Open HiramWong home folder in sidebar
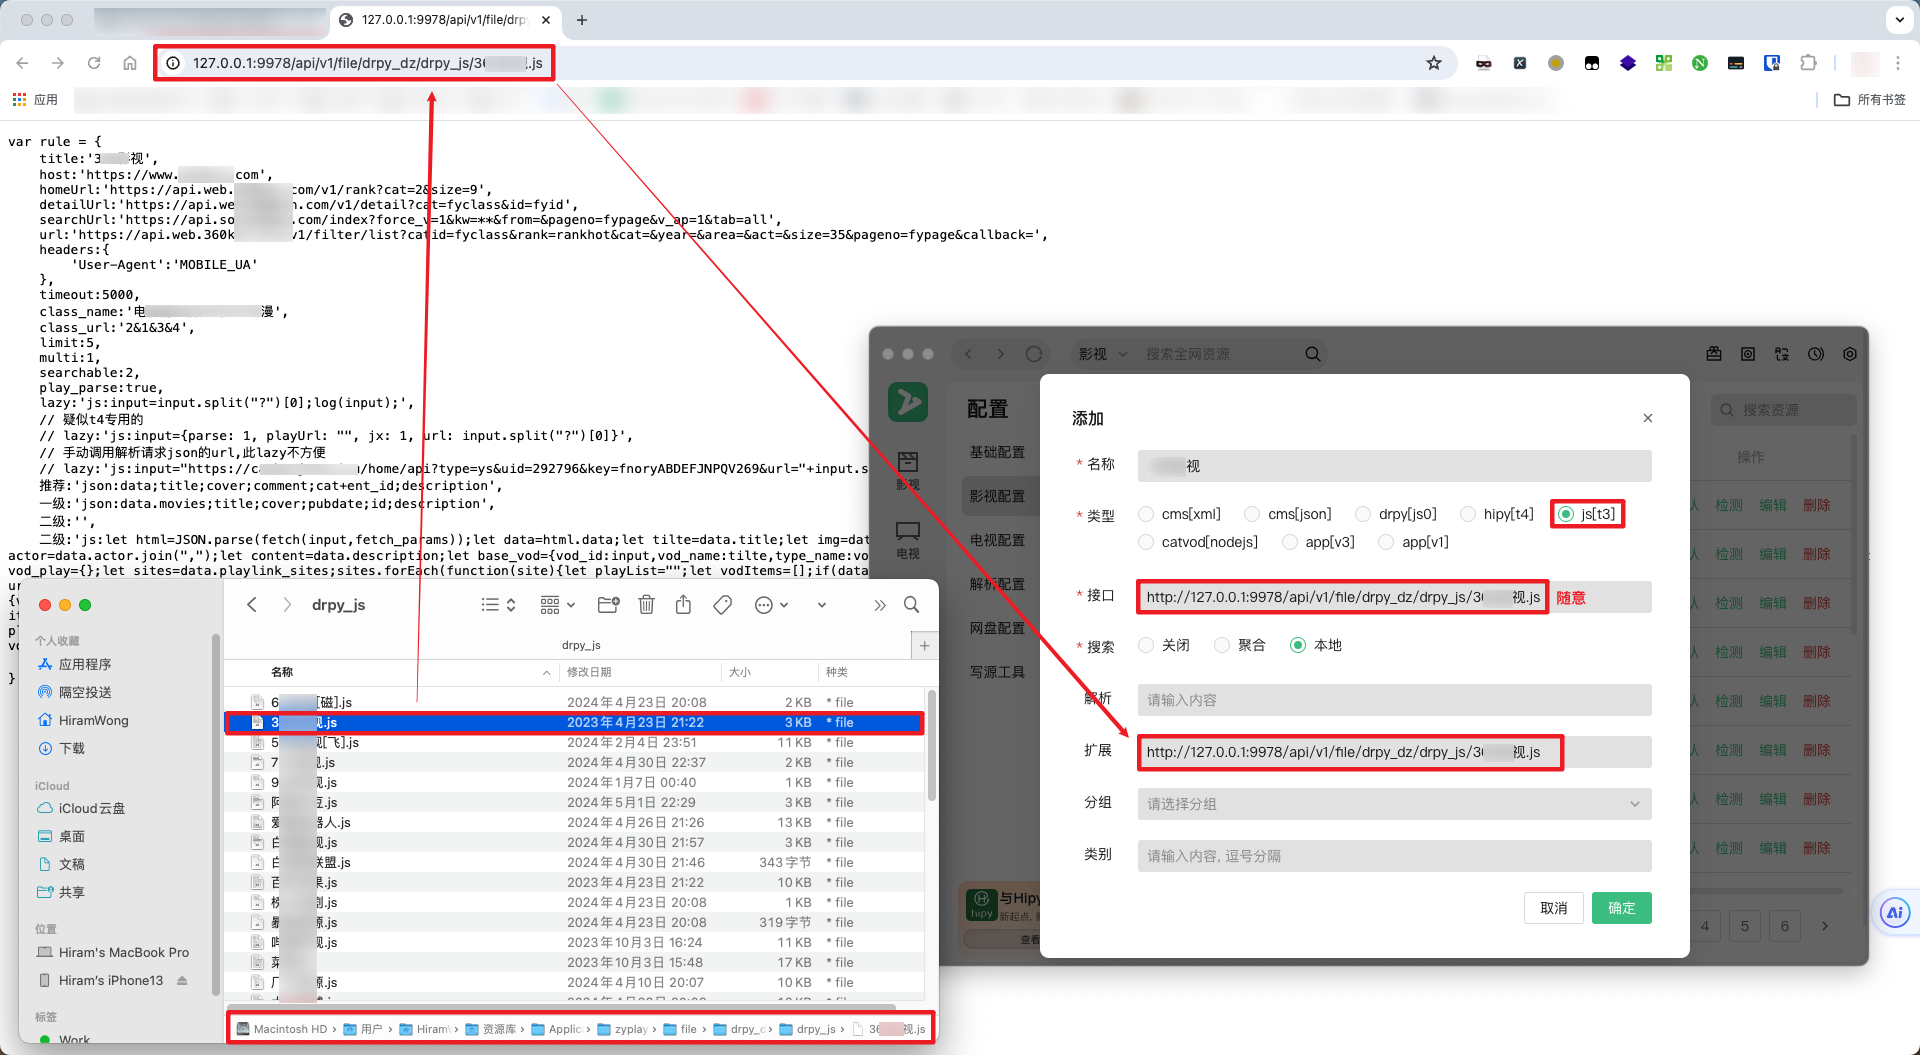1920x1055 pixels. point(83,720)
